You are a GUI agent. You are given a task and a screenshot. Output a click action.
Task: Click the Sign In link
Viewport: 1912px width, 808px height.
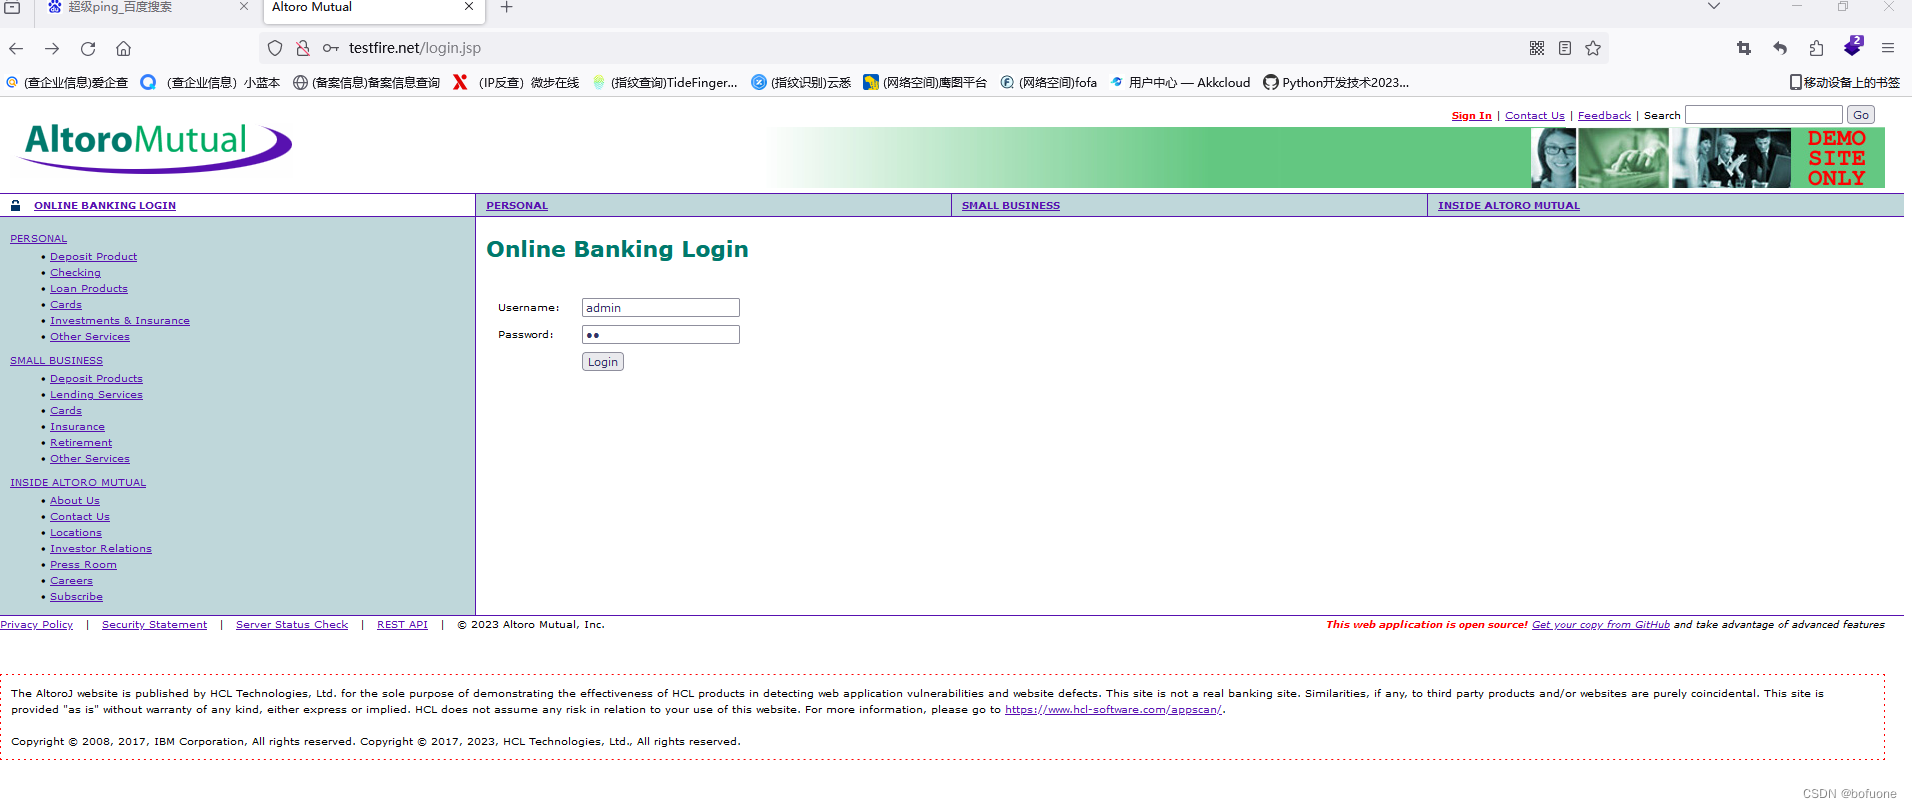coord(1471,116)
